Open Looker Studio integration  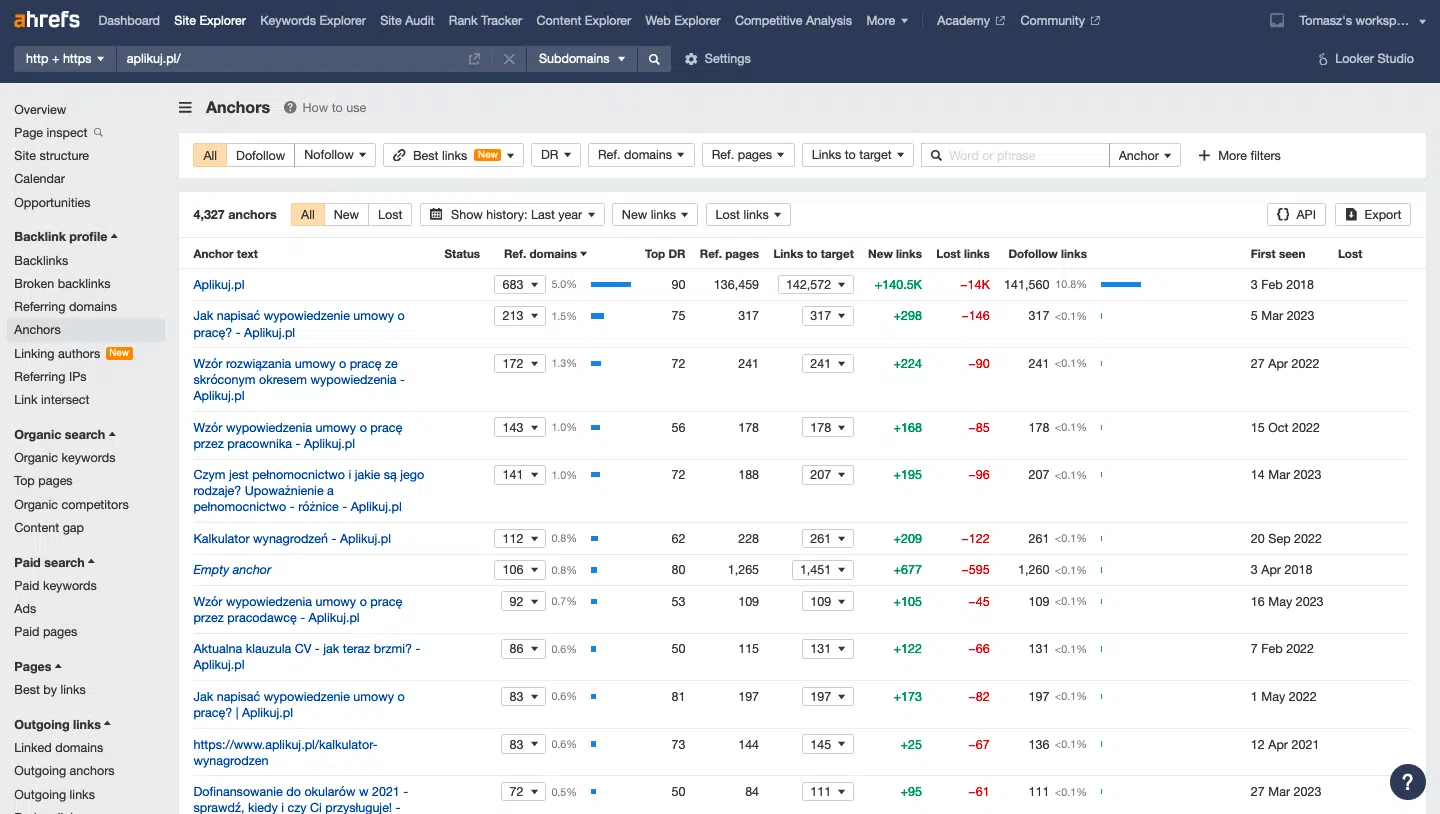click(x=1366, y=59)
